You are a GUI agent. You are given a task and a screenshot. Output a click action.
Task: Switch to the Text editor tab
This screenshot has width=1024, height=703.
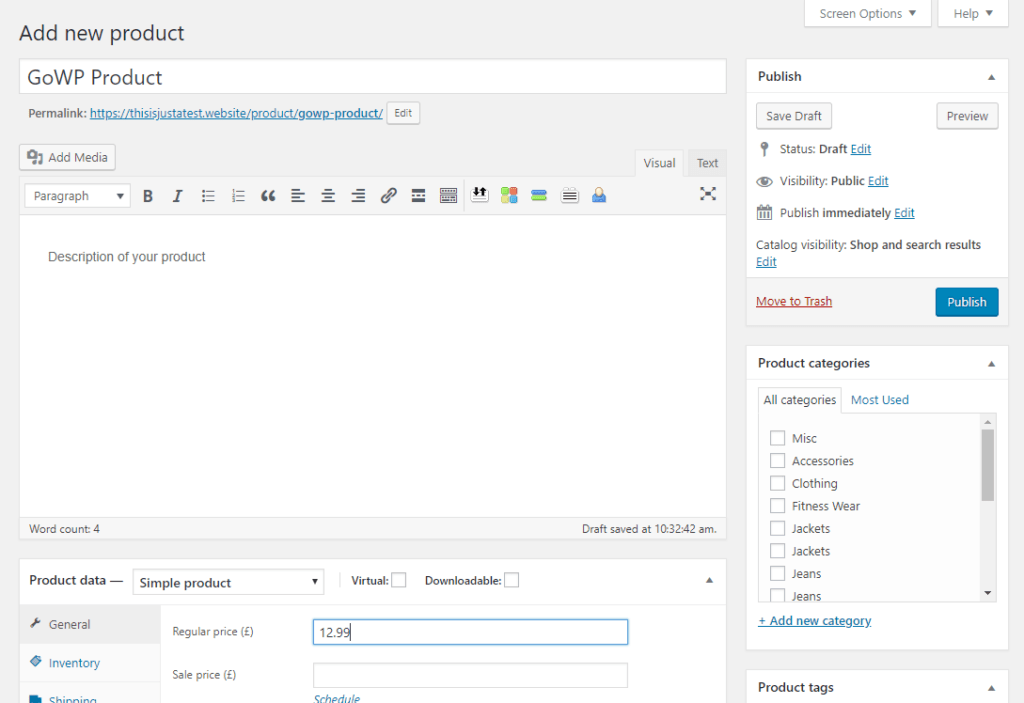pyautogui.click(x=707, y=163)
